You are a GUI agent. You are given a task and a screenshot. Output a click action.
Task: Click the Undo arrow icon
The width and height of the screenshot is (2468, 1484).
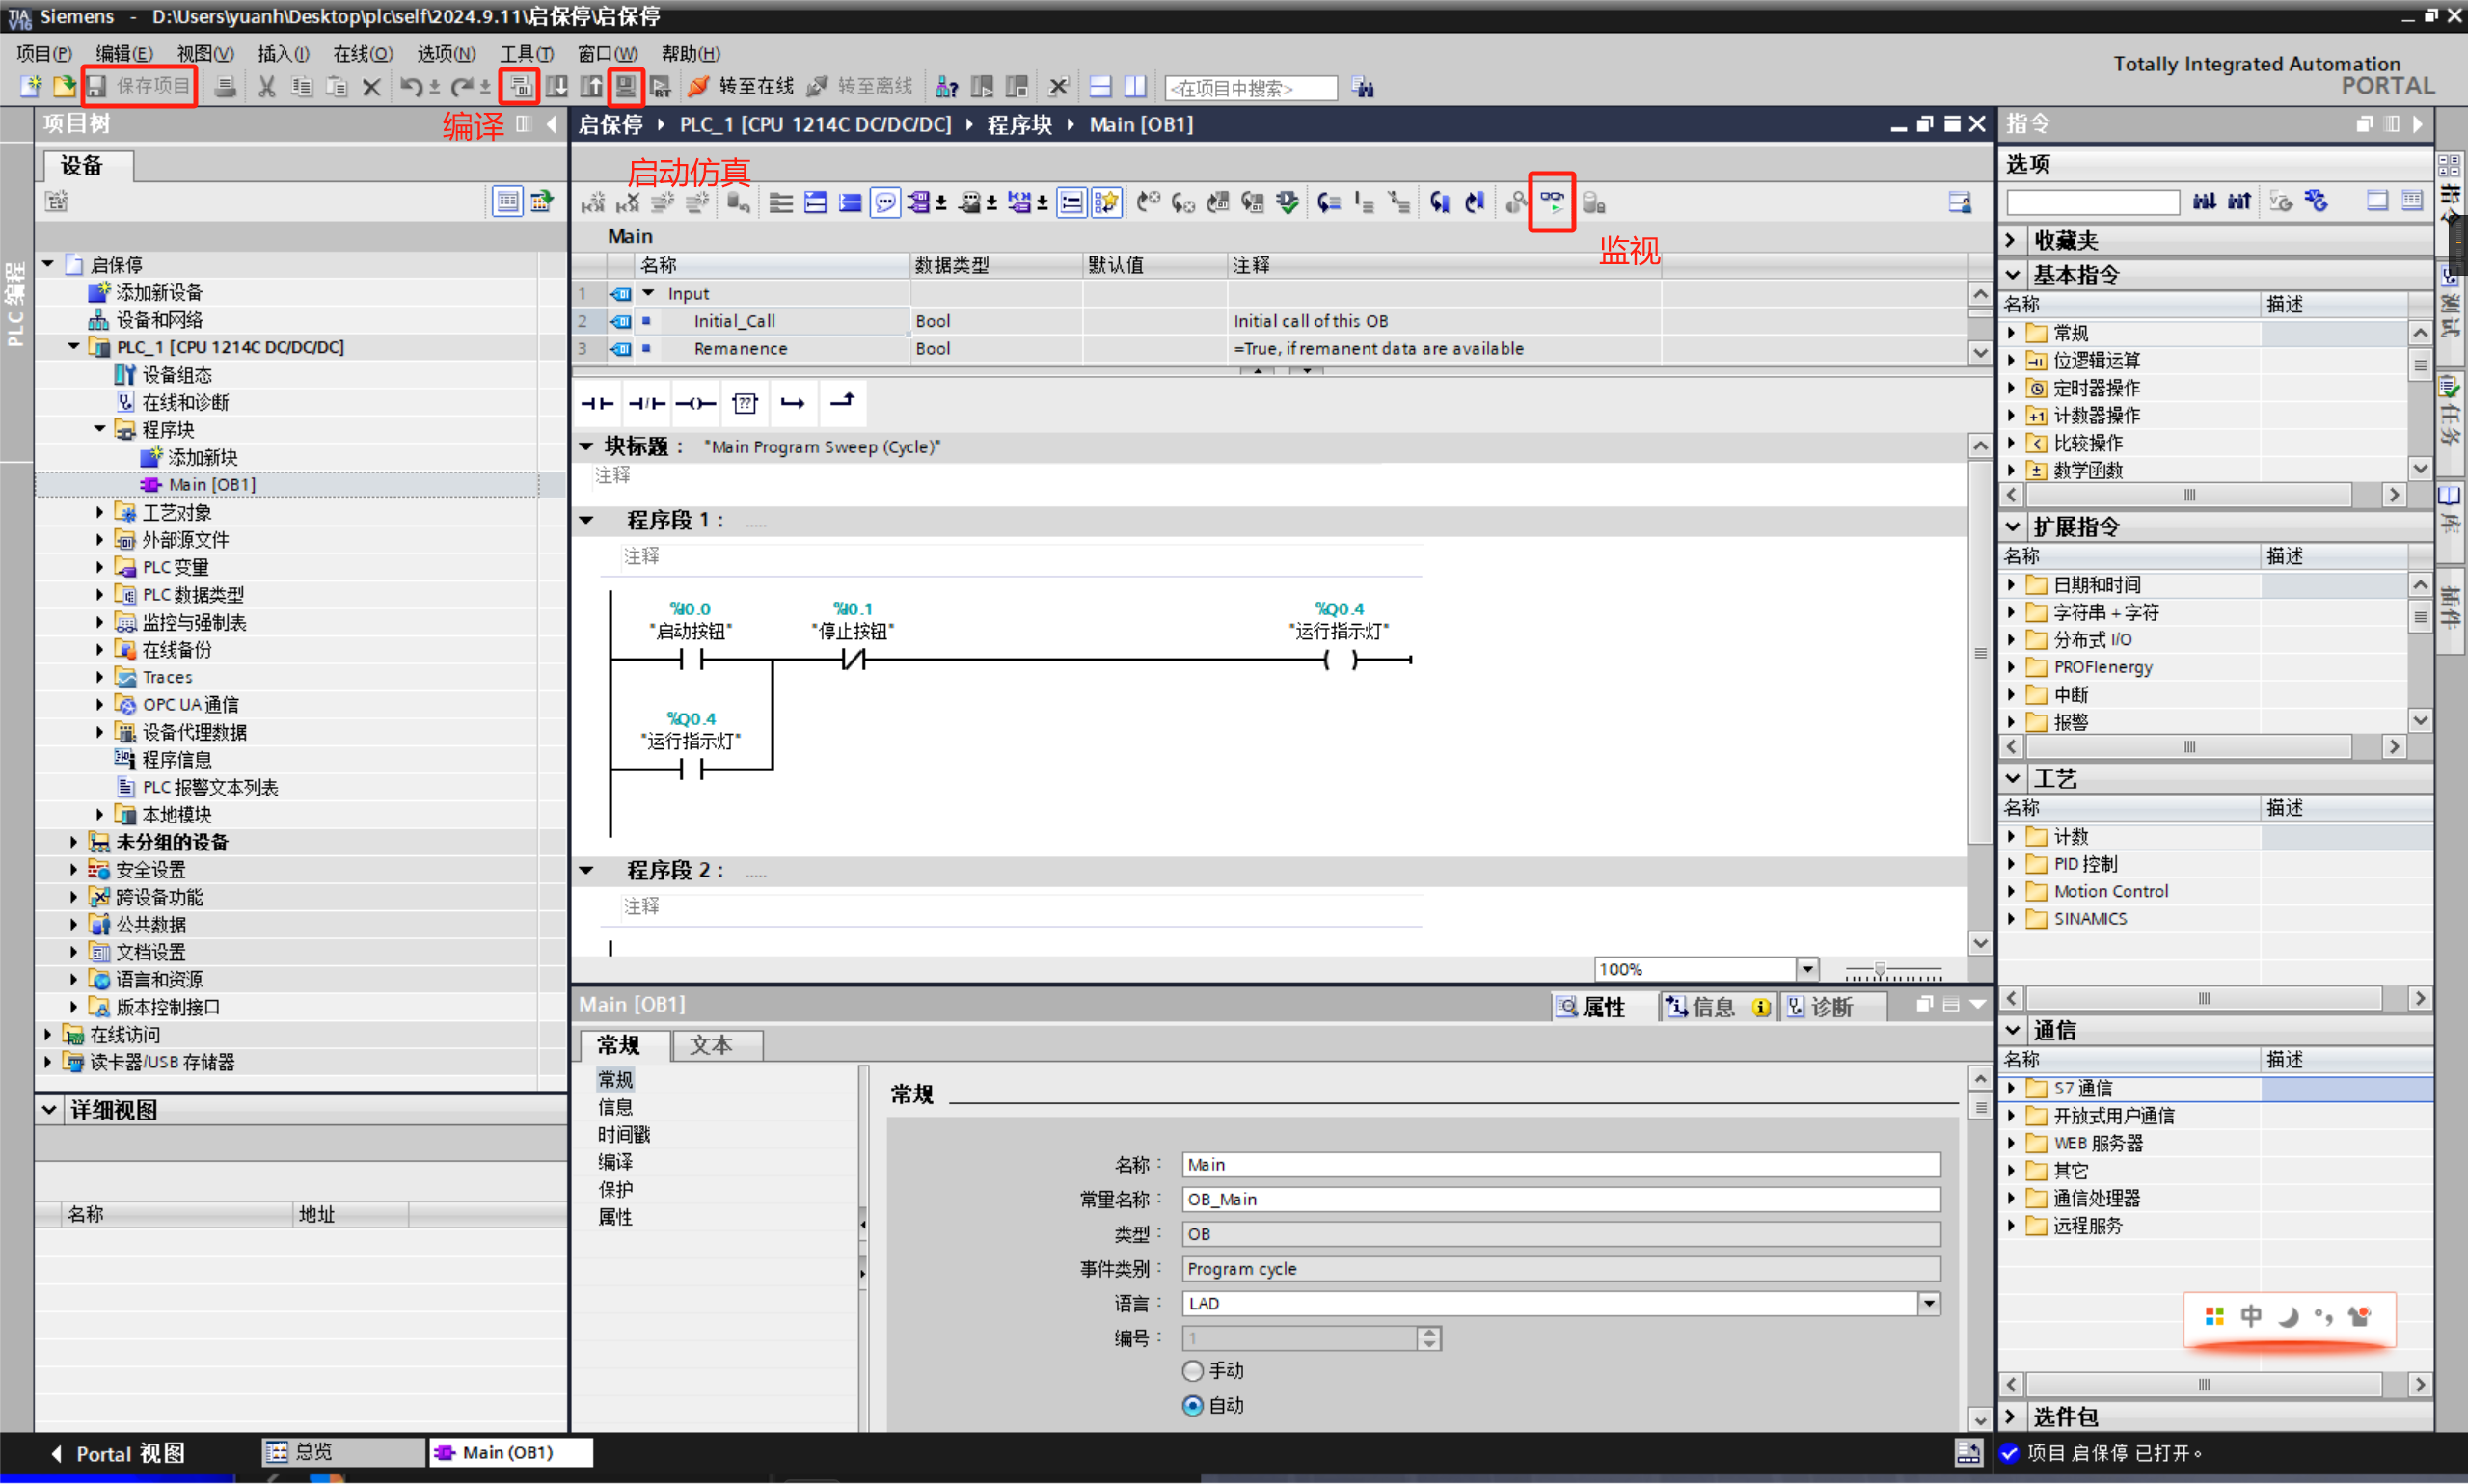[410, 87]
